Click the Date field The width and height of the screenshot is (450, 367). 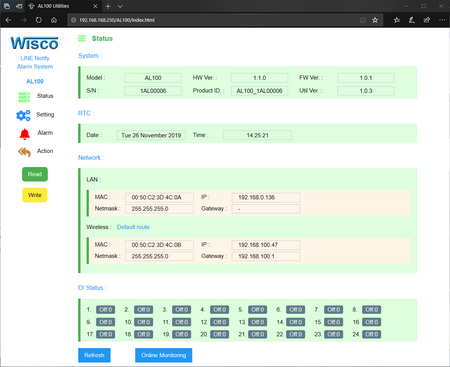coord(151,135)
